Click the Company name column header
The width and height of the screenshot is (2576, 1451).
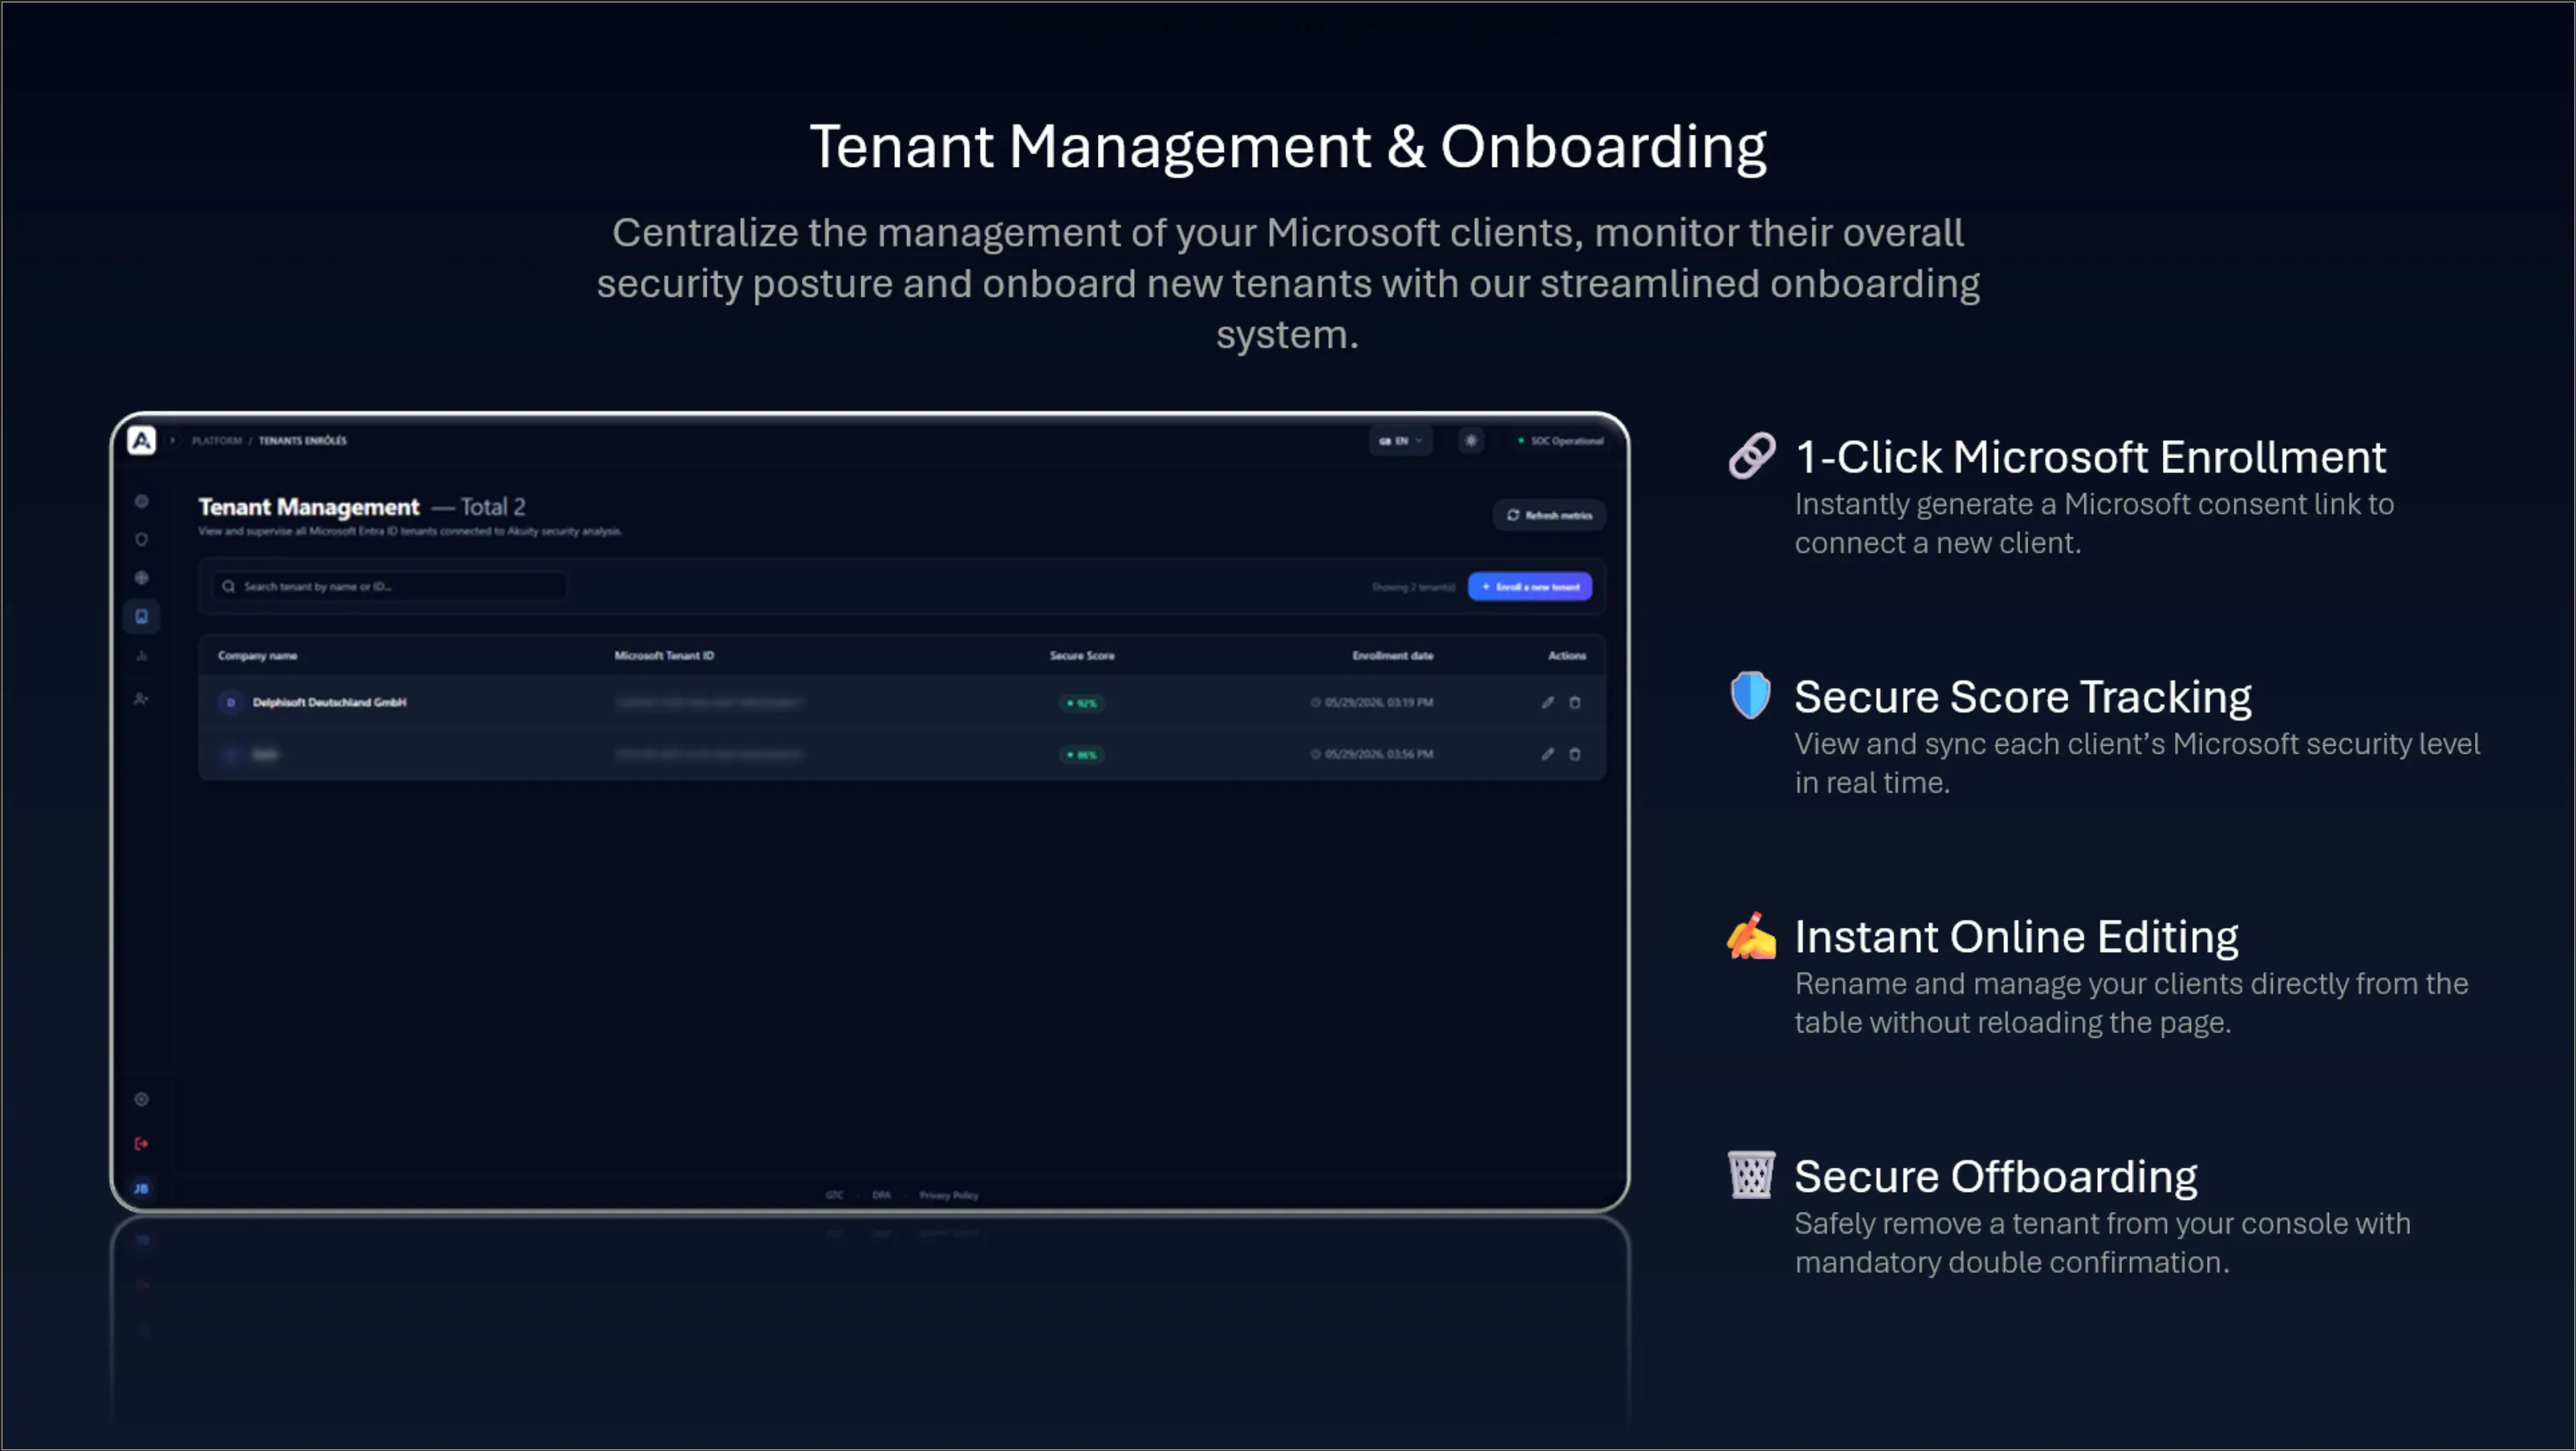point(258,656)
